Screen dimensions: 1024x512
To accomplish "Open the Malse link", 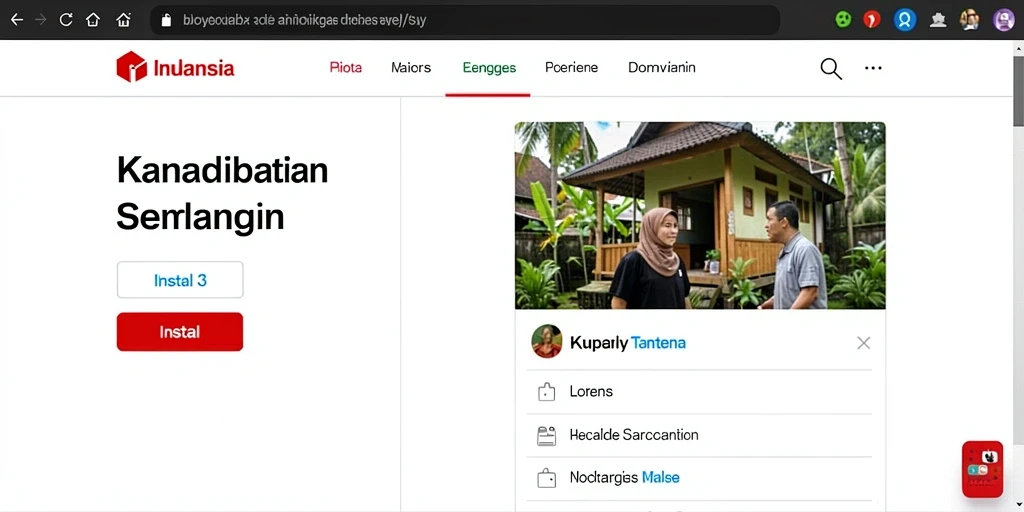I will pyautogui.click(x=661, y=477).
